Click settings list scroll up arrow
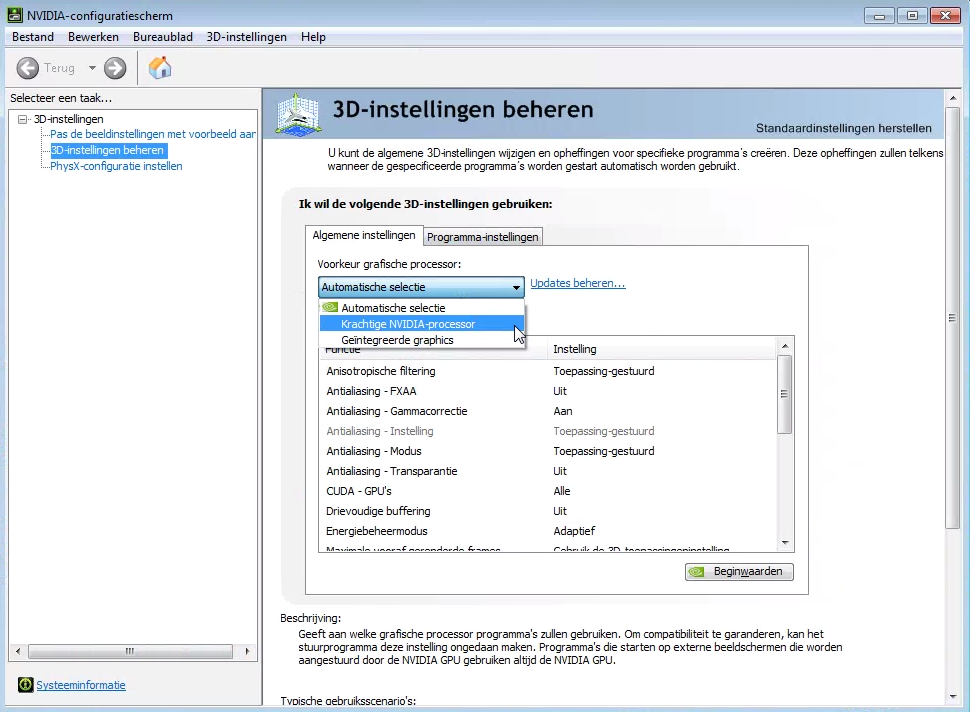 coord(785,346)
